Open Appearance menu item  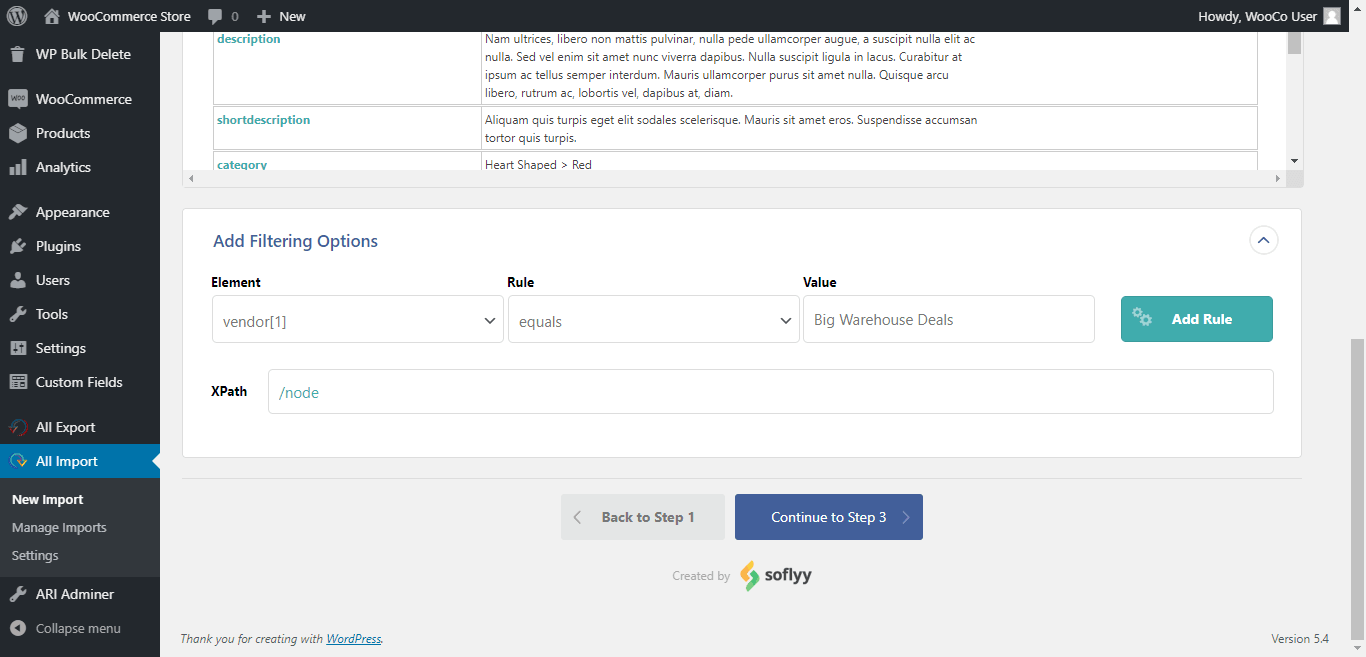(x=80, y=212)
